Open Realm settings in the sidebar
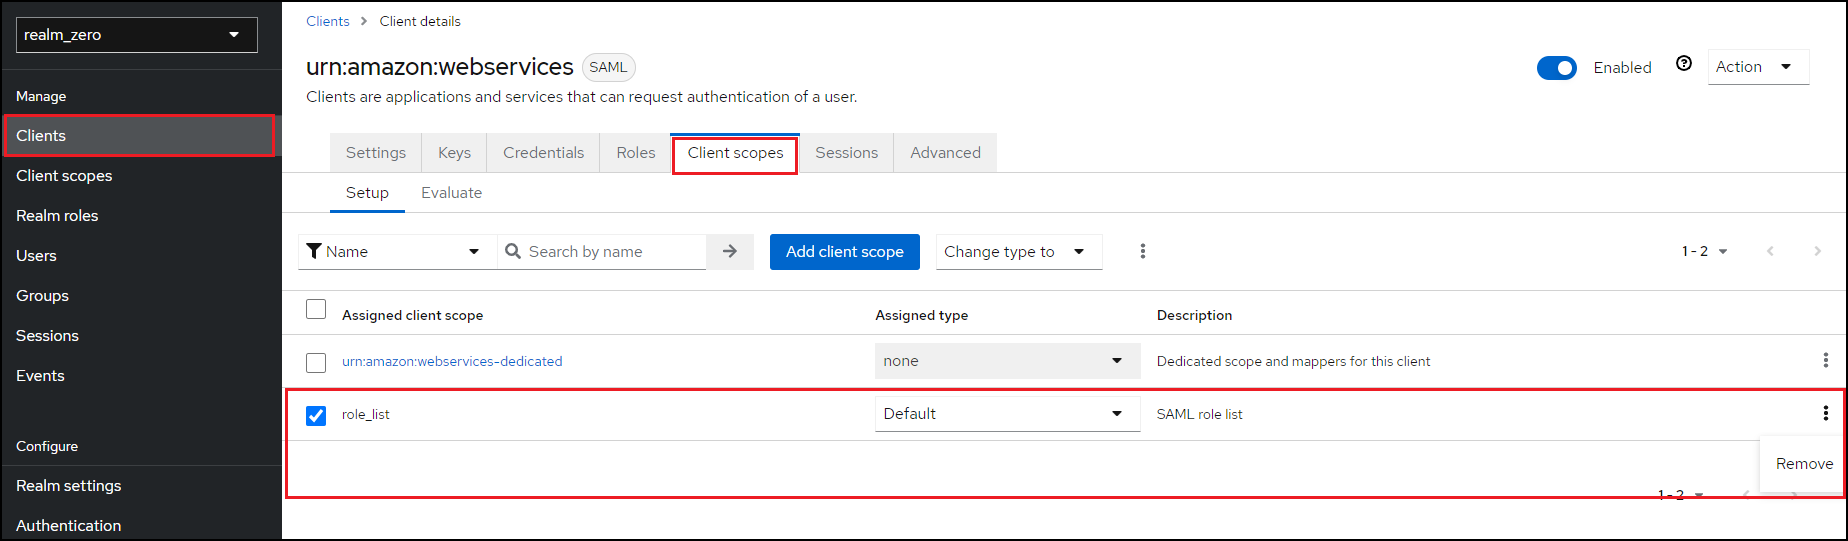 pyautogui.click(x=141, y=485)
